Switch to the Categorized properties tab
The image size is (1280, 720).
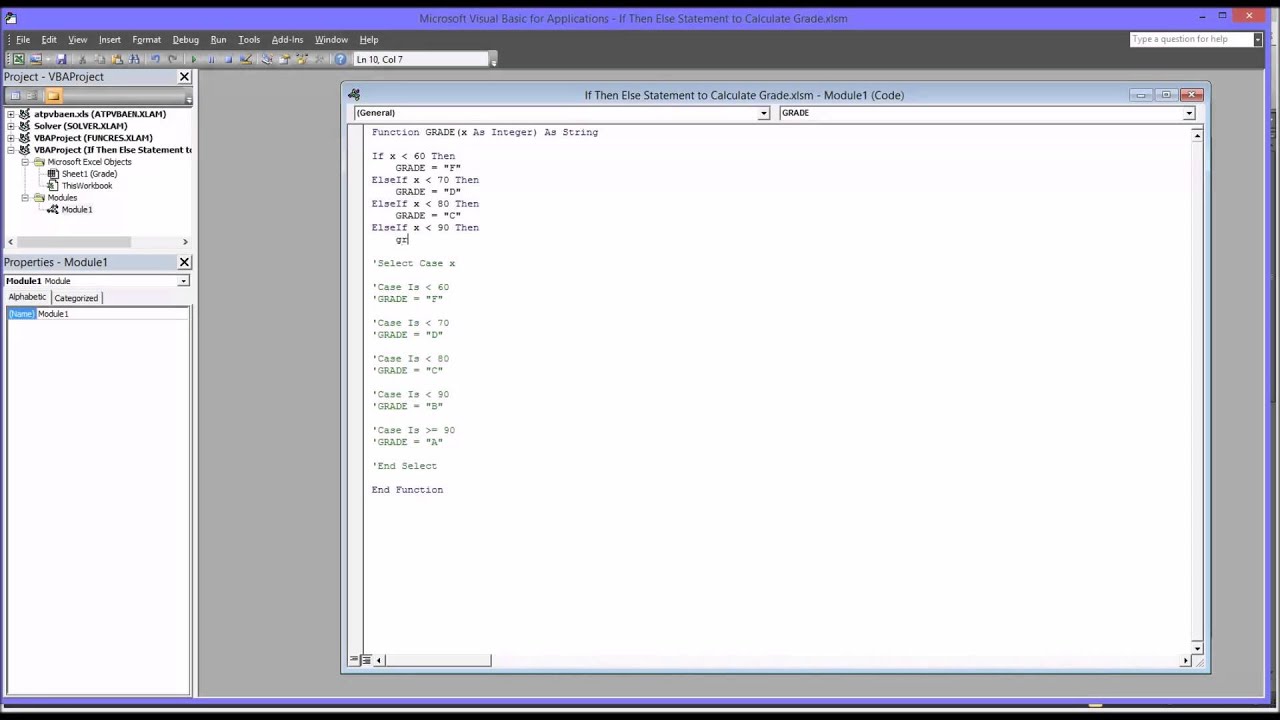[x=76, y=298]
